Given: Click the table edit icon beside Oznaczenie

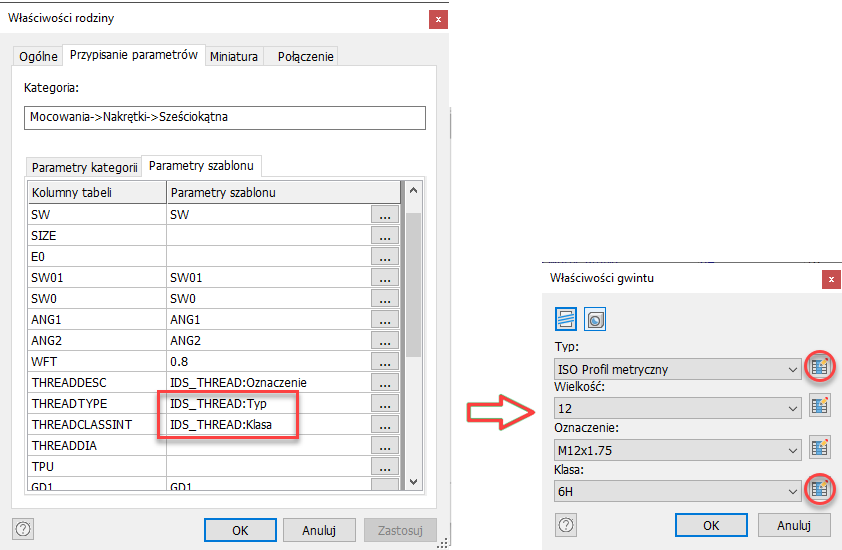Looking at the screenshot, I should point(819,447).
